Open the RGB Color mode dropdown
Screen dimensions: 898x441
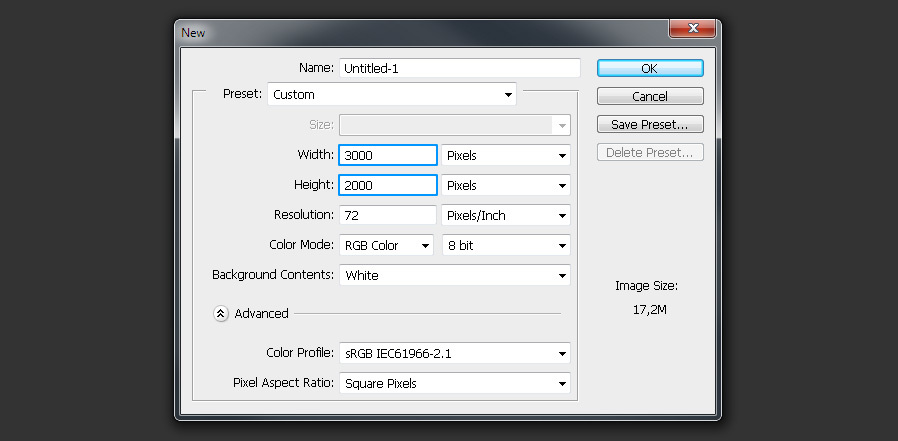coord(386,245)
